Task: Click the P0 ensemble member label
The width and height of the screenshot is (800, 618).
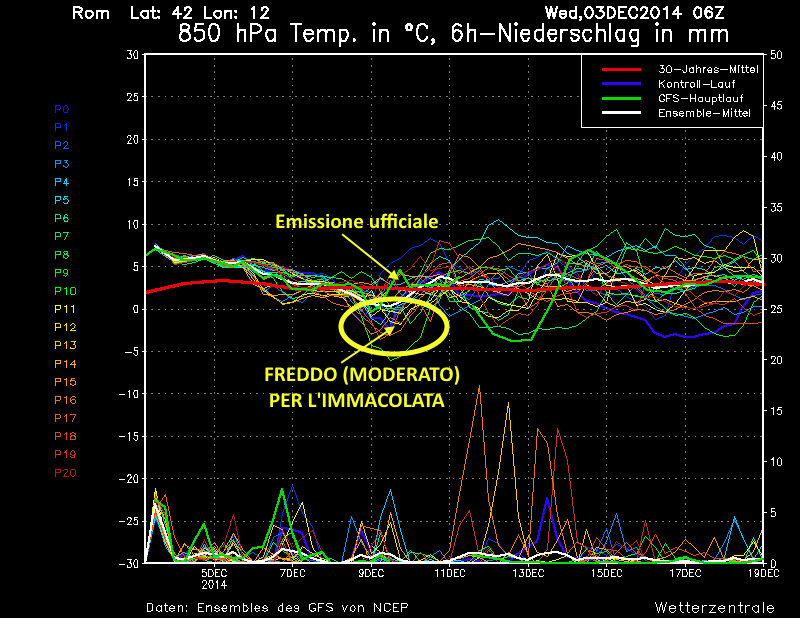Action: coord(61,109)
